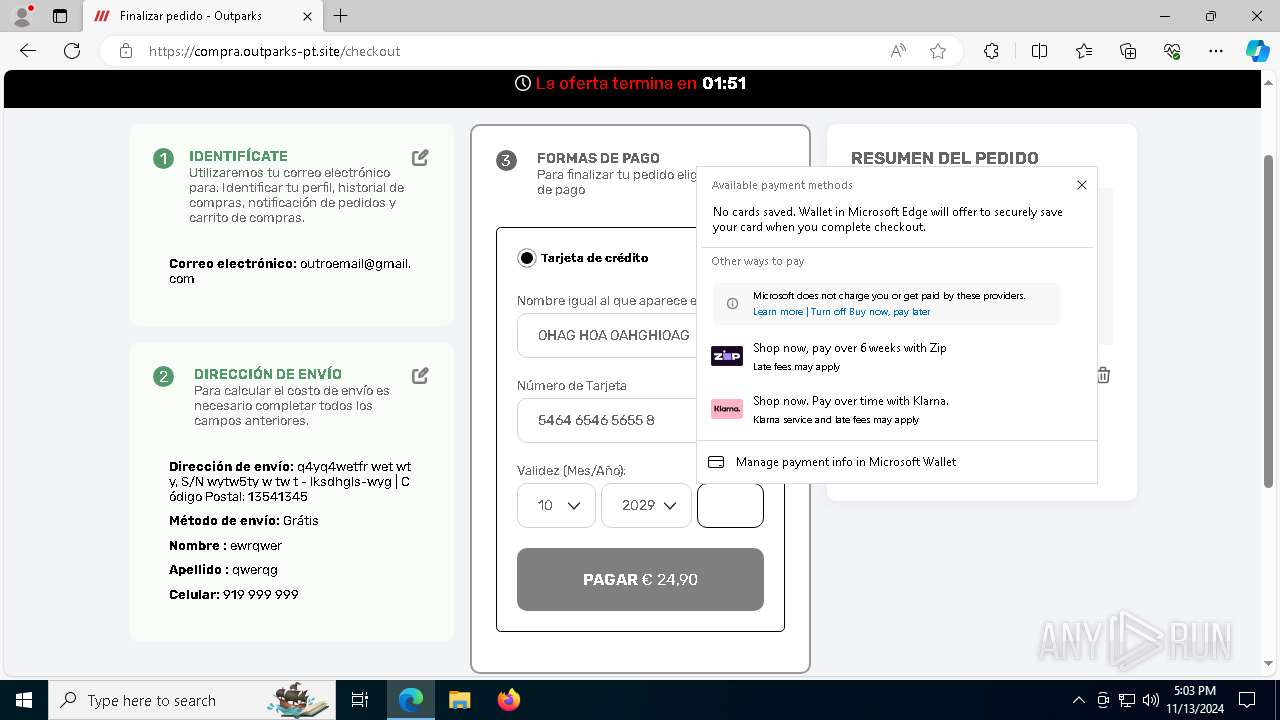View site information lock icon
The height and width of the screenshot is (720, 1280).
[126, 51]
